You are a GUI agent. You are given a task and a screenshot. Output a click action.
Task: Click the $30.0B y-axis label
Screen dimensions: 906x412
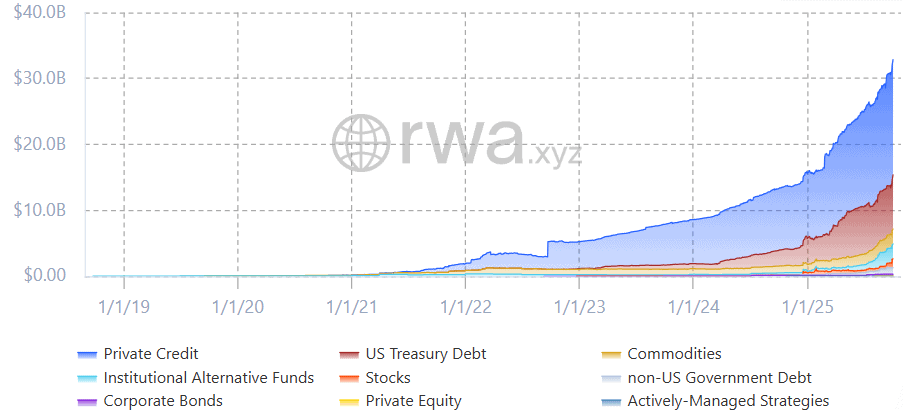pos(45,78)
